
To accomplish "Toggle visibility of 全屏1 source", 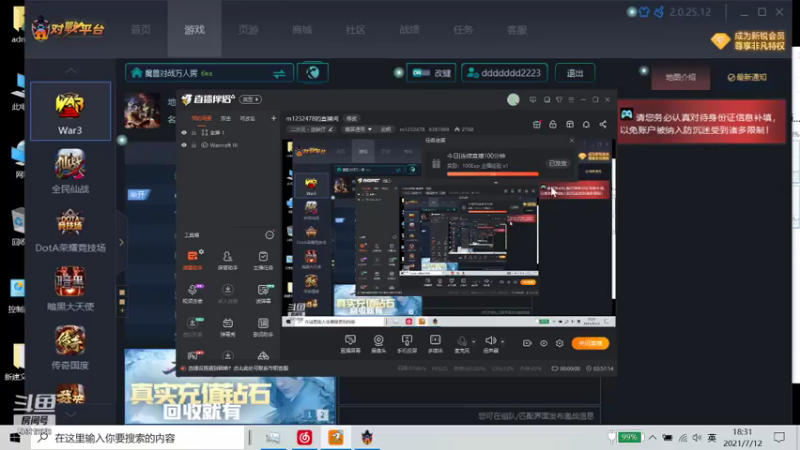I will (184, 133).
